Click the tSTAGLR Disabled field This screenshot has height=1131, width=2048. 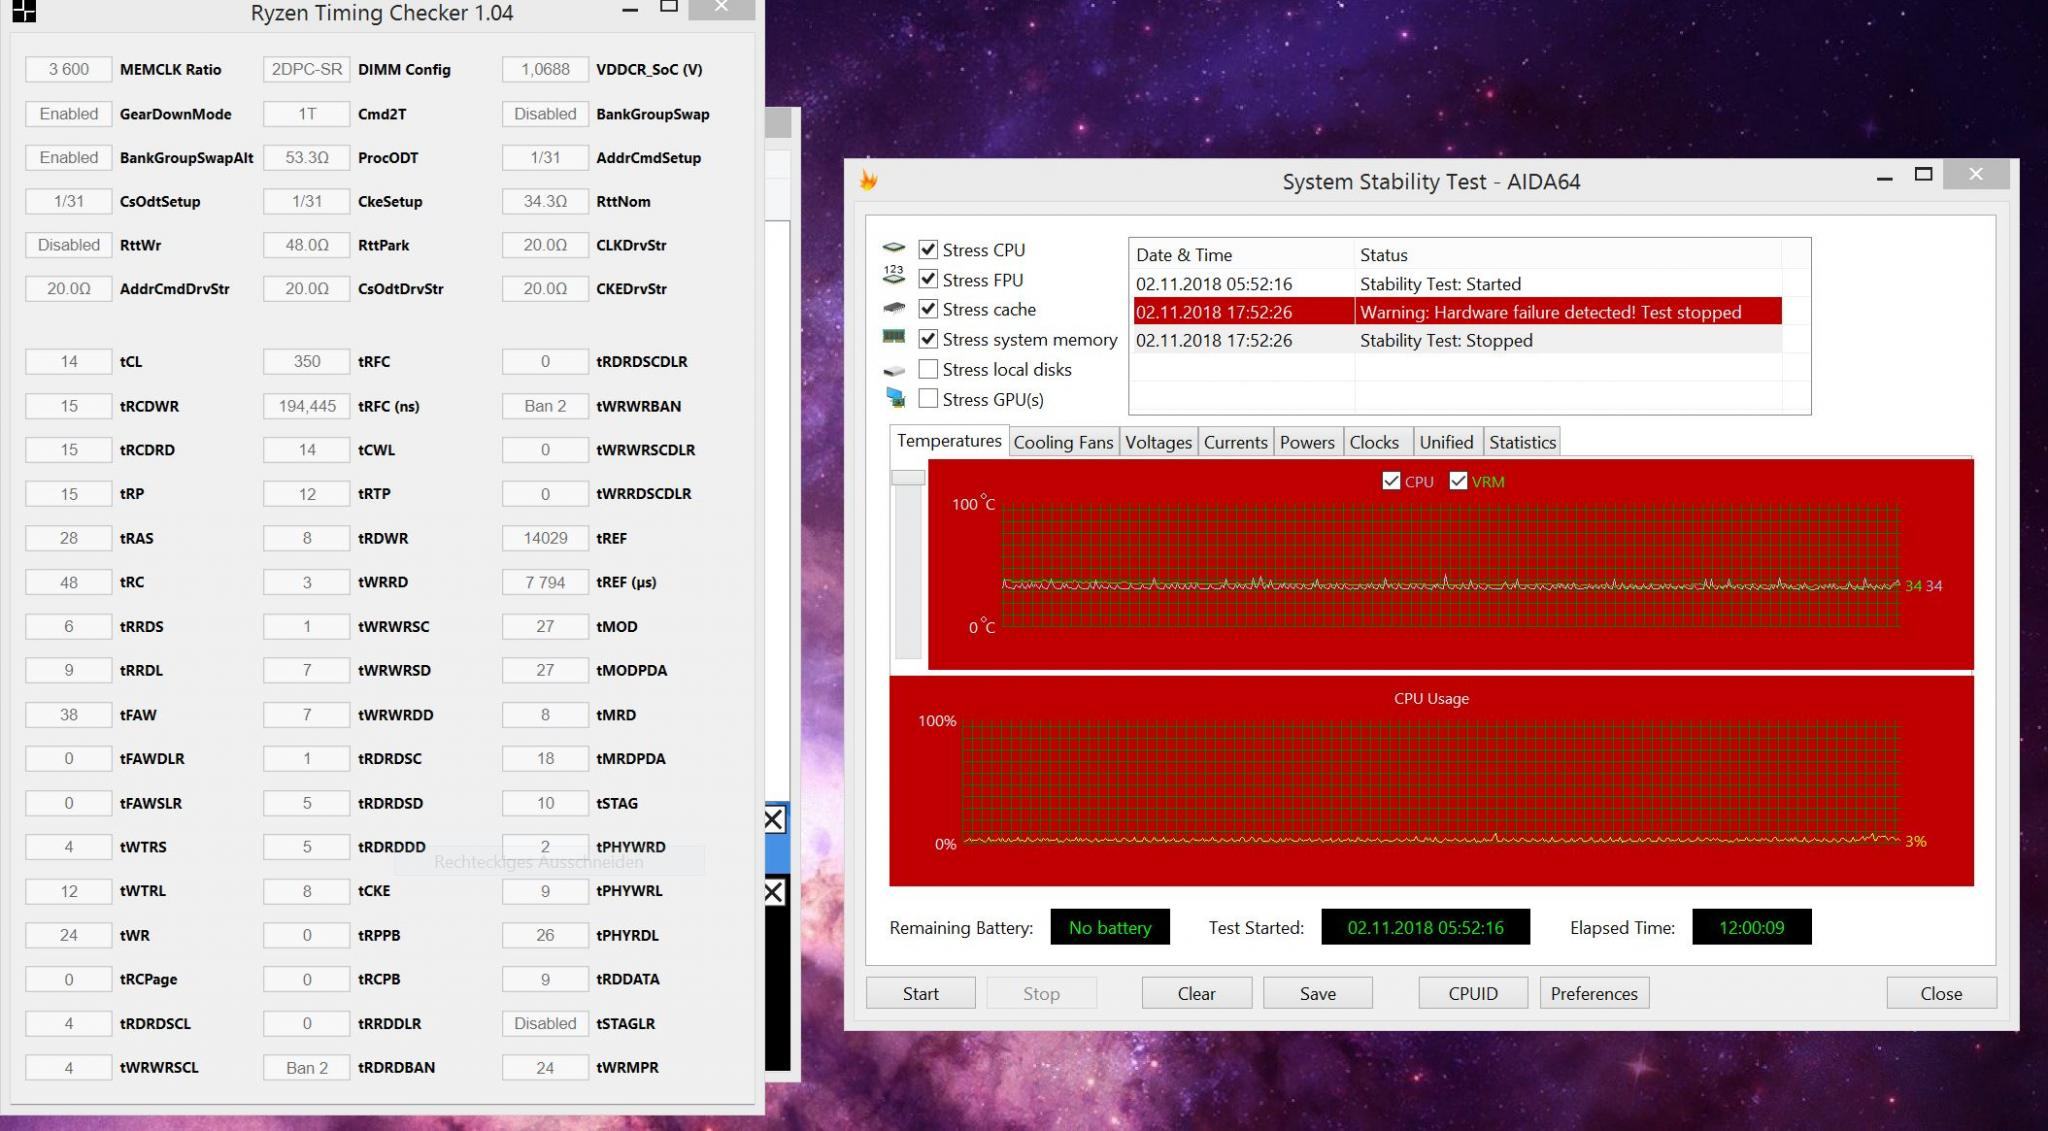click(x=545, y=1023)
